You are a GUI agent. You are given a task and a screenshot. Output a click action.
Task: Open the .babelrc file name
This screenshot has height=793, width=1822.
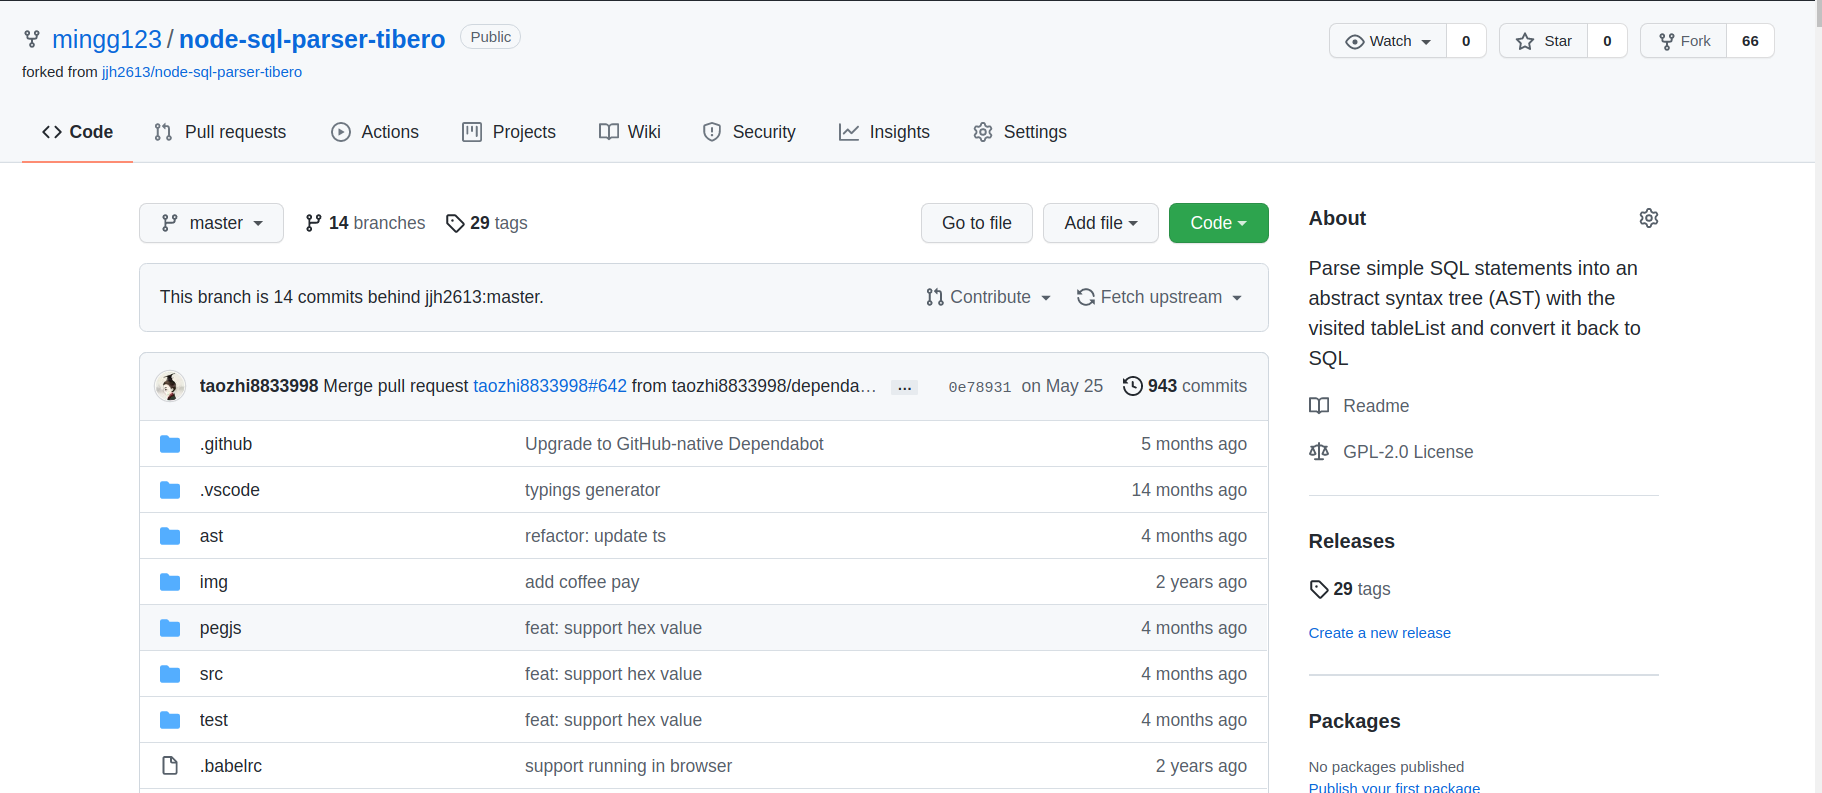click(x=231, y=766)
